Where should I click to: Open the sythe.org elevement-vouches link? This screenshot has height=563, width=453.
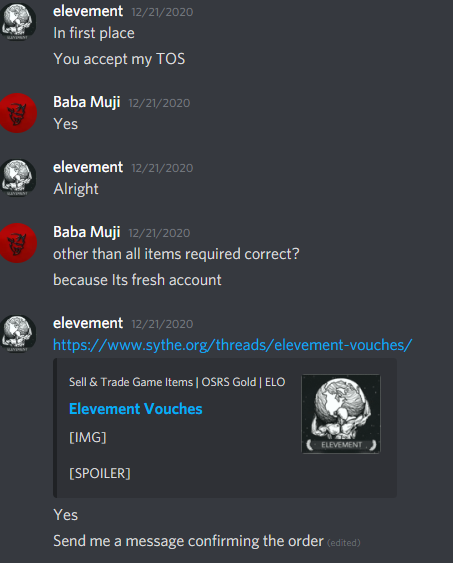point(233,345)
